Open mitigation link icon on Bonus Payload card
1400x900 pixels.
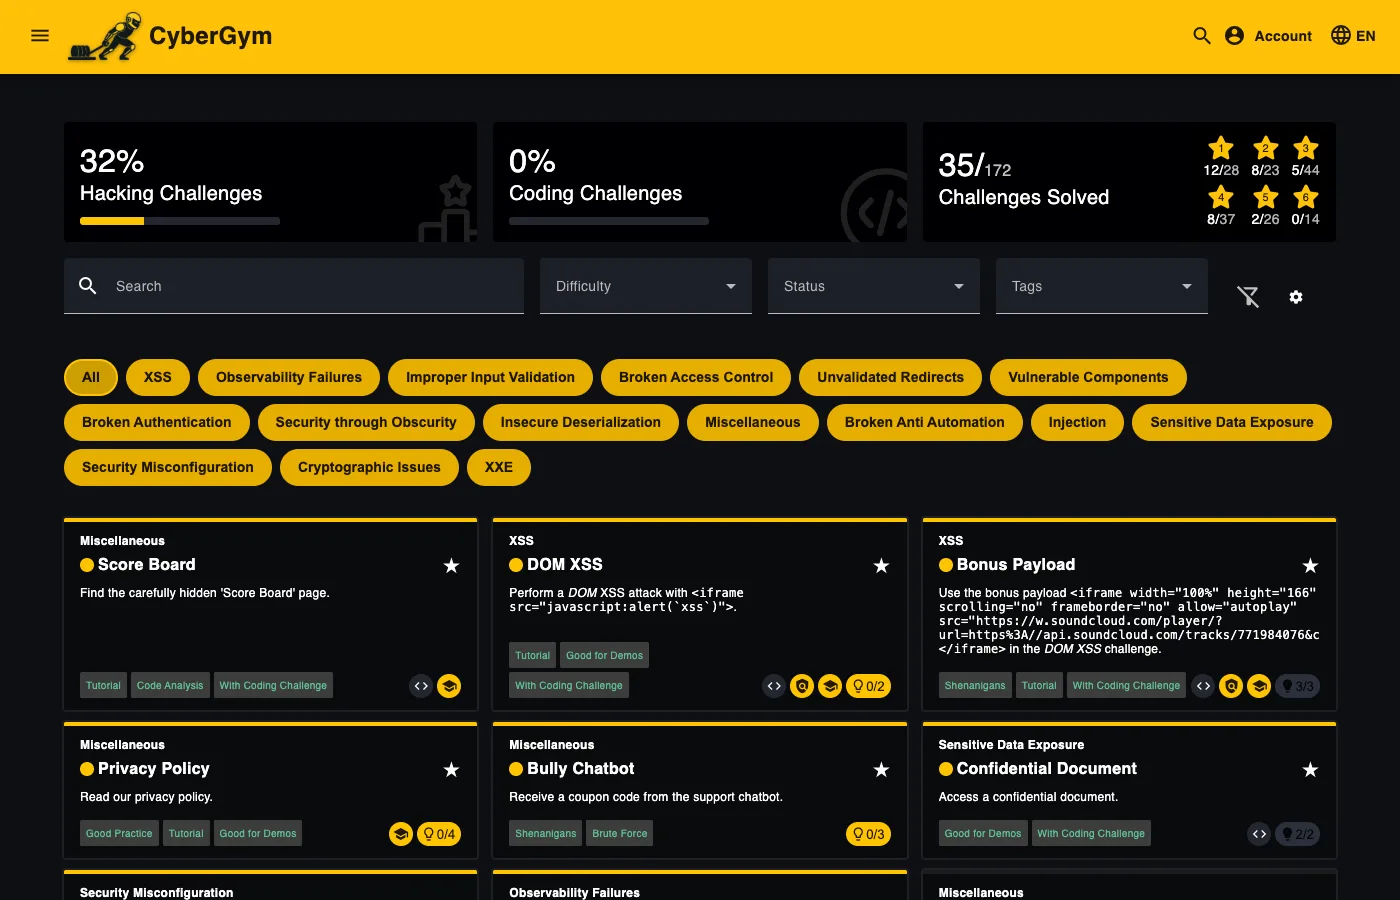tap(1231, 686)
